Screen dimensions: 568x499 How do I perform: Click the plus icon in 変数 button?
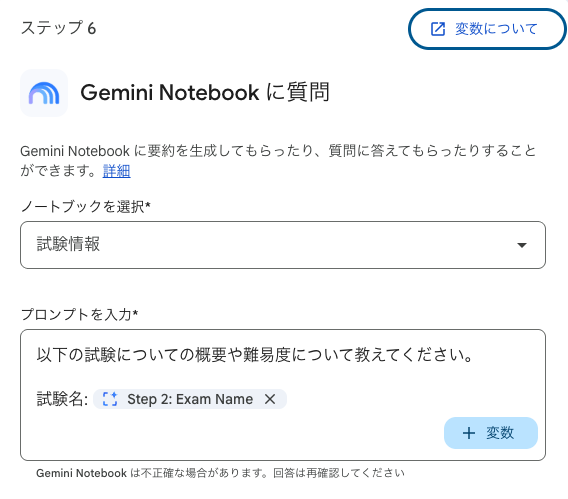pos(469,433)
